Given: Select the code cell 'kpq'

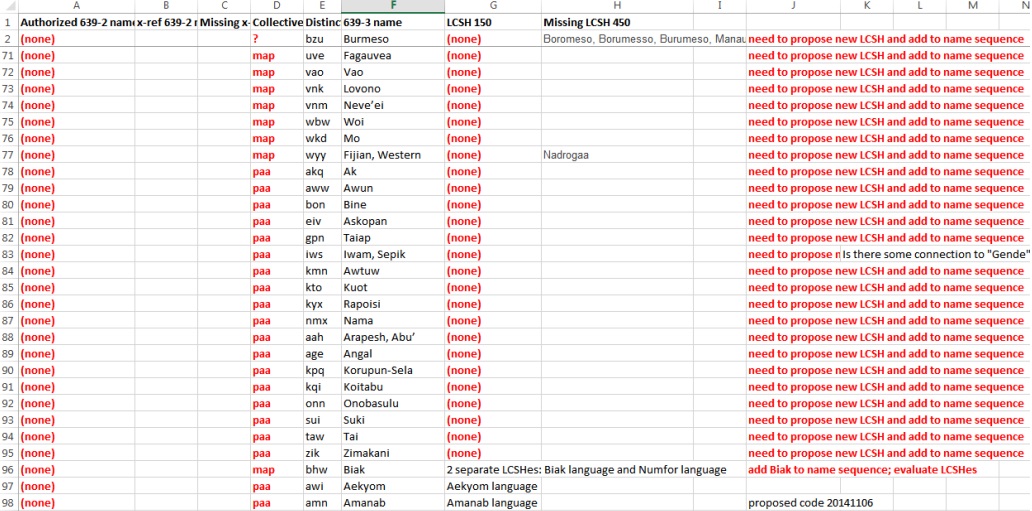Looking at the screenshot, I should (x=322, y=370).
